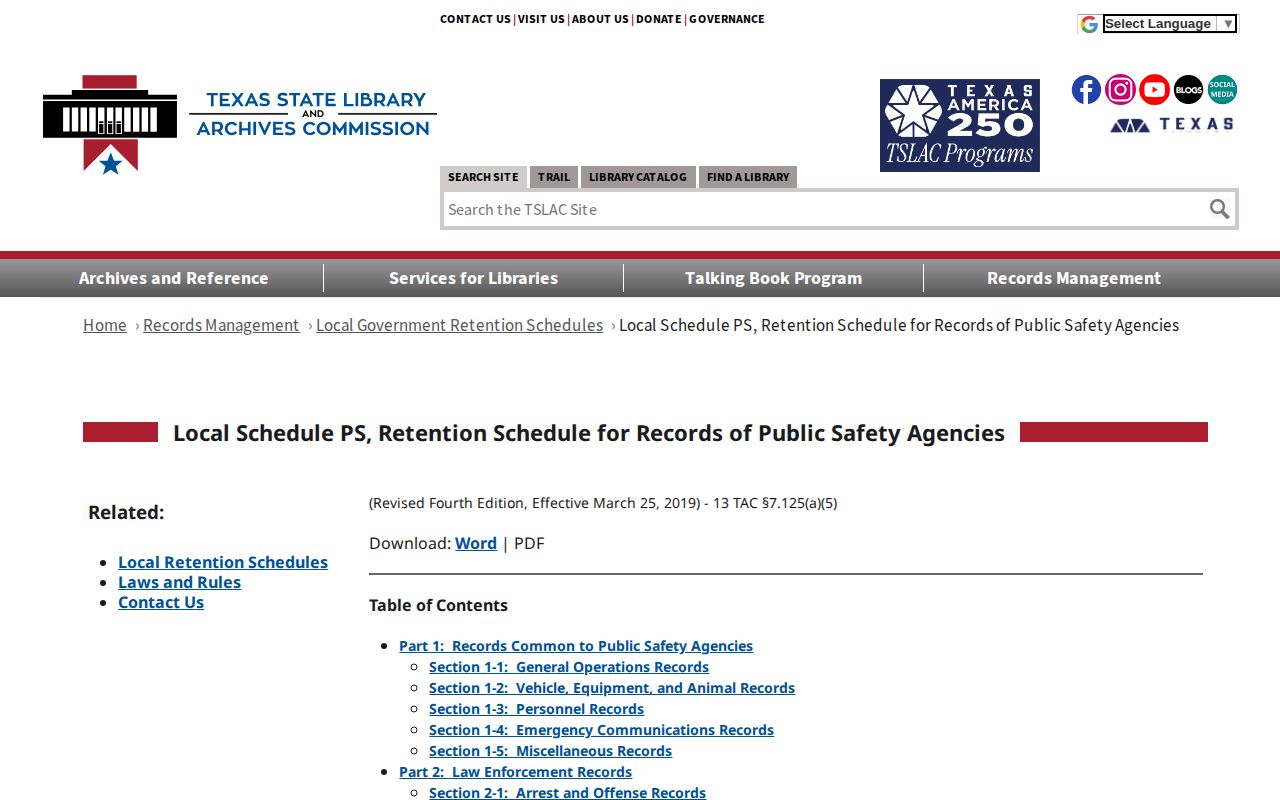The width and height of the screenshot is (1280, 800).
Task: Open Section 1-1: General Operations Records
Action: pyautogui.click(x=569, y=667)
